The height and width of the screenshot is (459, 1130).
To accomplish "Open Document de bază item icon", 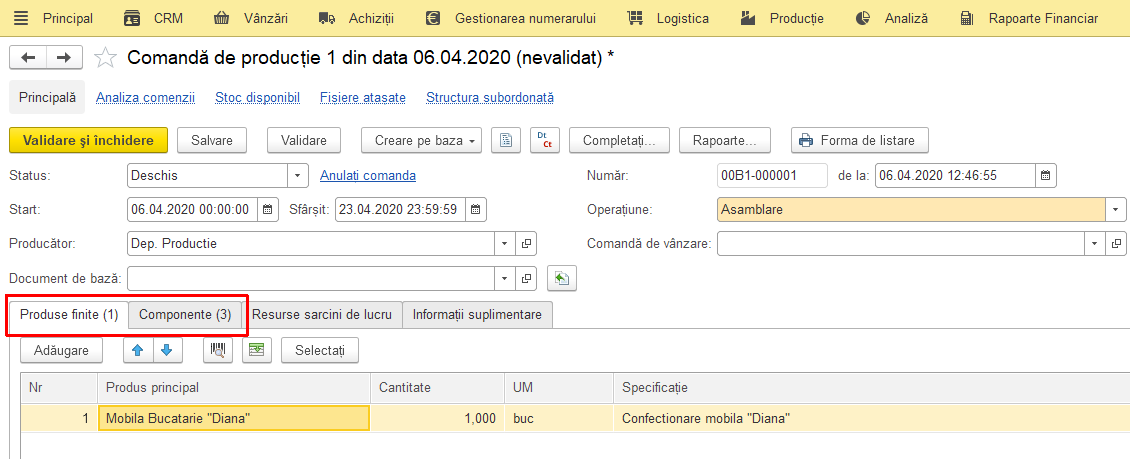I will pyautogui.click(x=527, y=277).
